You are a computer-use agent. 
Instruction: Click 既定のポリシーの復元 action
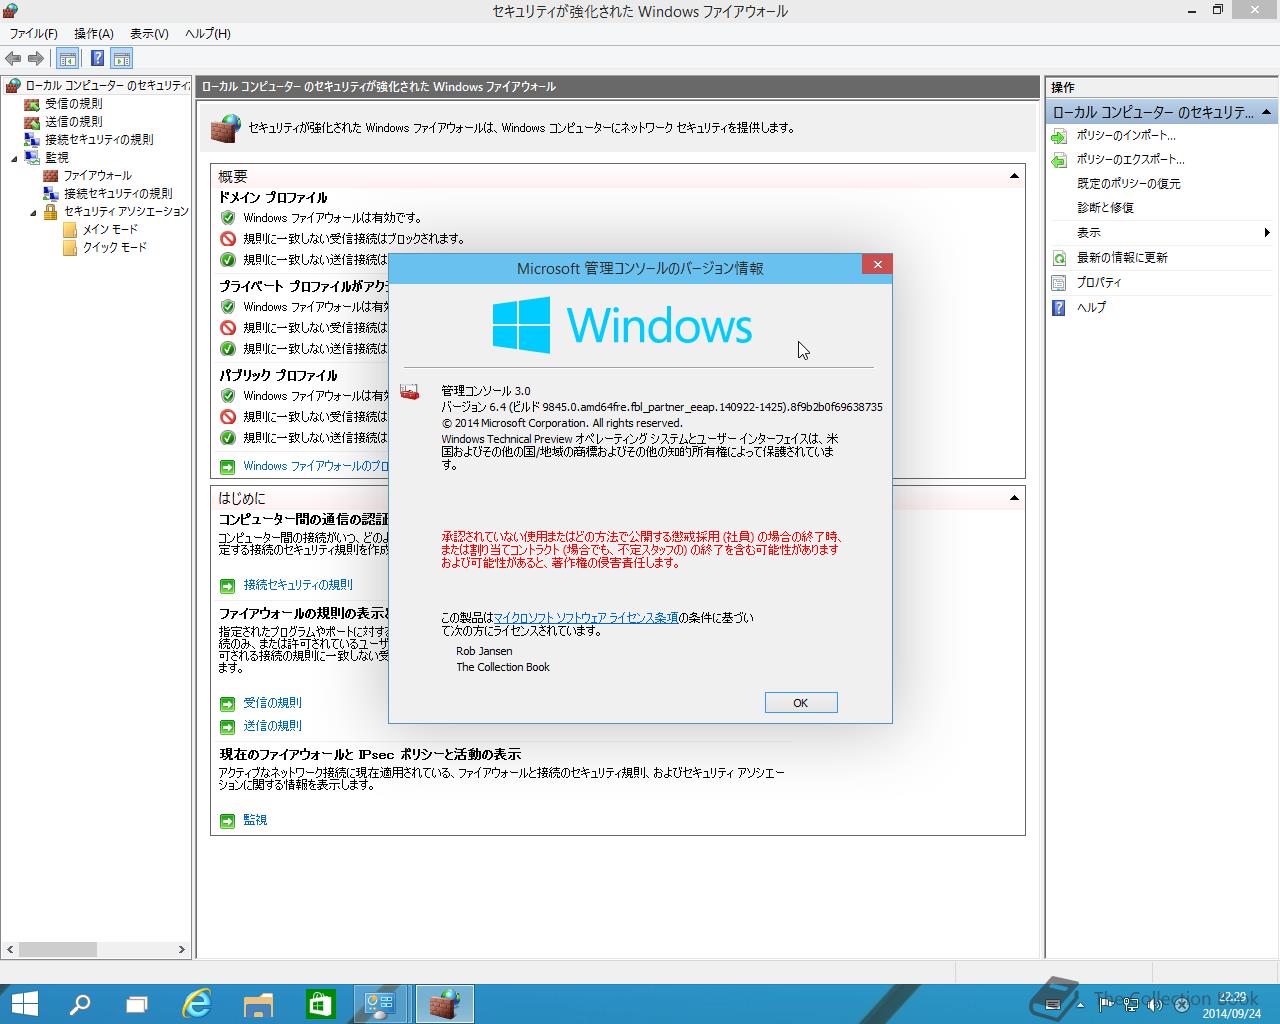click(1129, 184)
